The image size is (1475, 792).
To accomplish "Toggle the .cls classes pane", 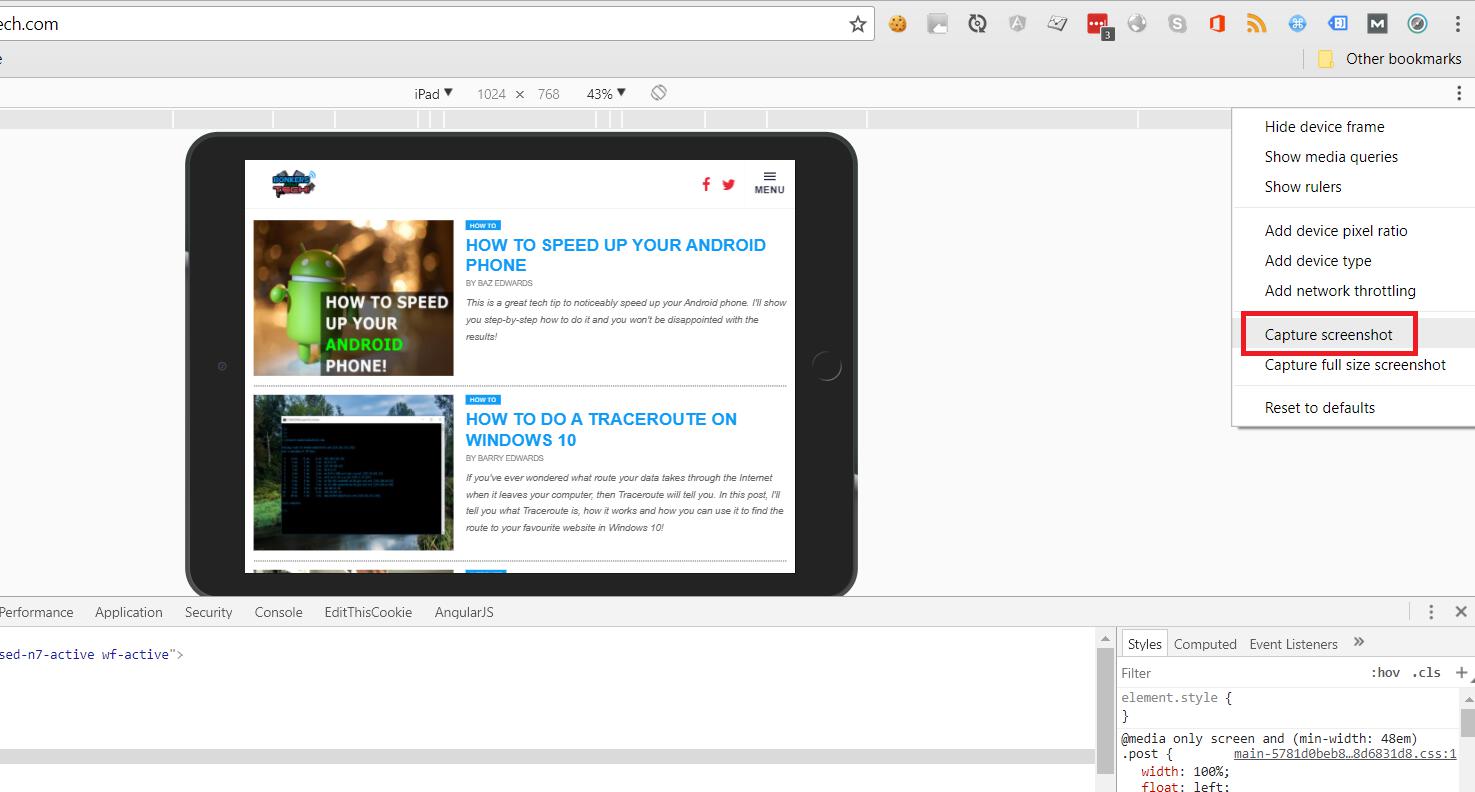I will pos(1426,673).
